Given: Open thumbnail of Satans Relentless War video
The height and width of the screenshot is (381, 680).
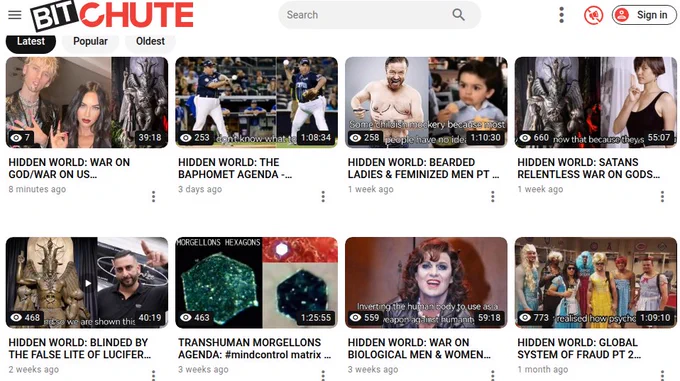Looking at the screenshot, I should 595,102.
